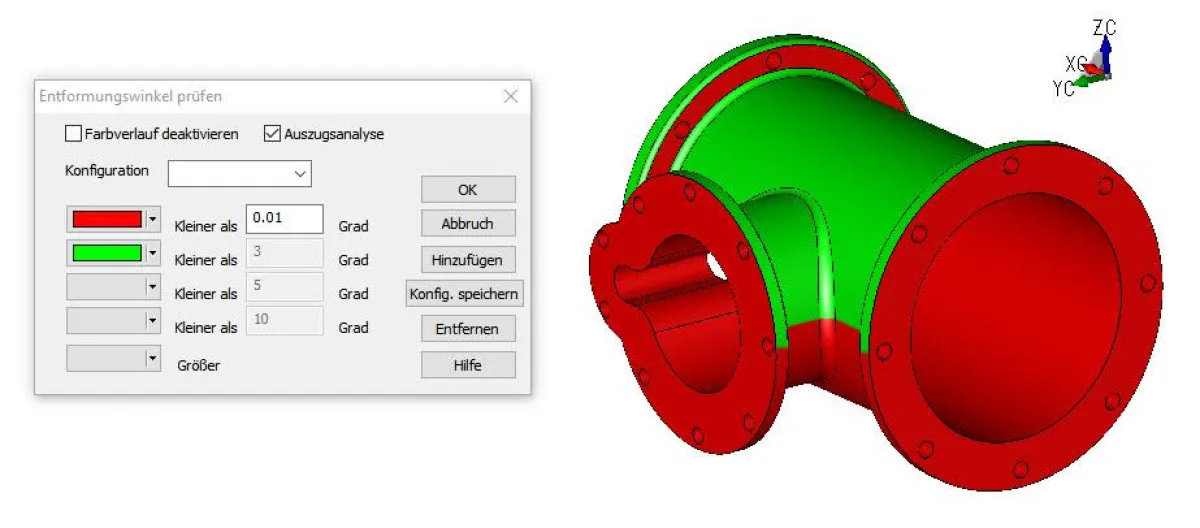The image size is (1200, 528).
Task: Click the Abbruch button
Action: pyautogui.click(x=468, y=223)
